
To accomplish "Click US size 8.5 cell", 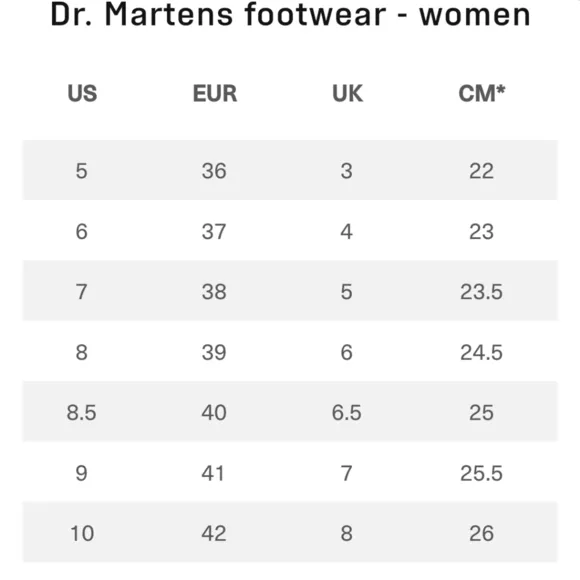I will (x=81, y=412).
